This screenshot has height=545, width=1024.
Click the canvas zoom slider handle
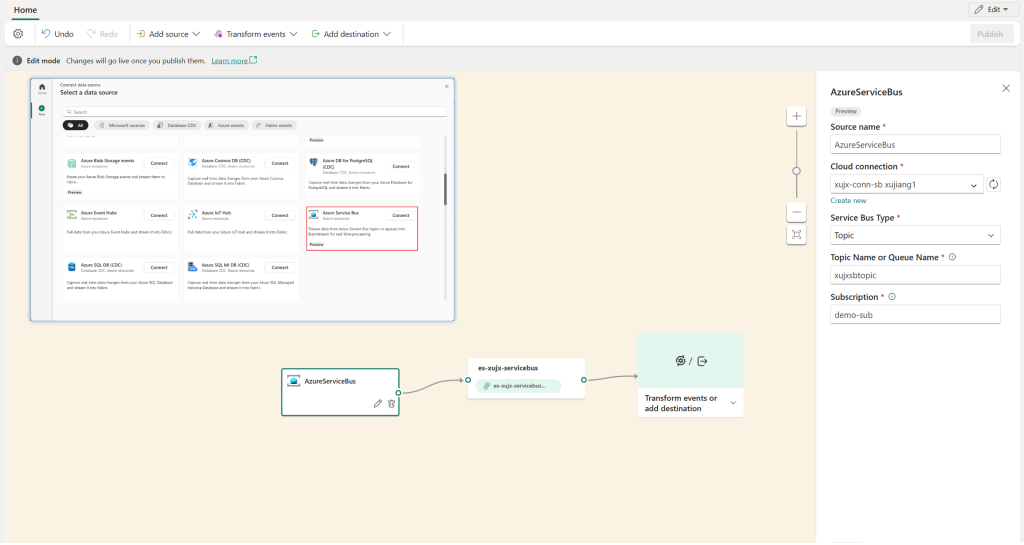796,171
